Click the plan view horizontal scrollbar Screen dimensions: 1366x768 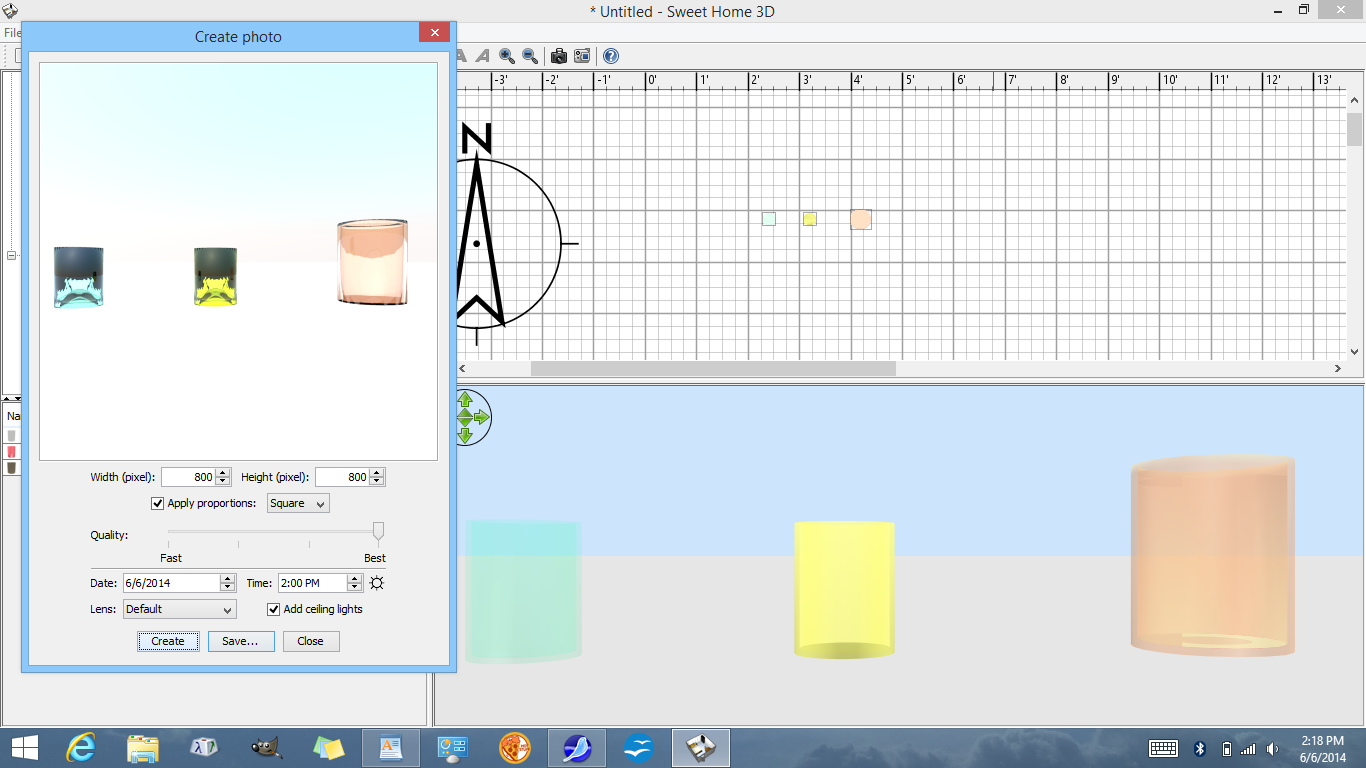click(x=713, y=368)
